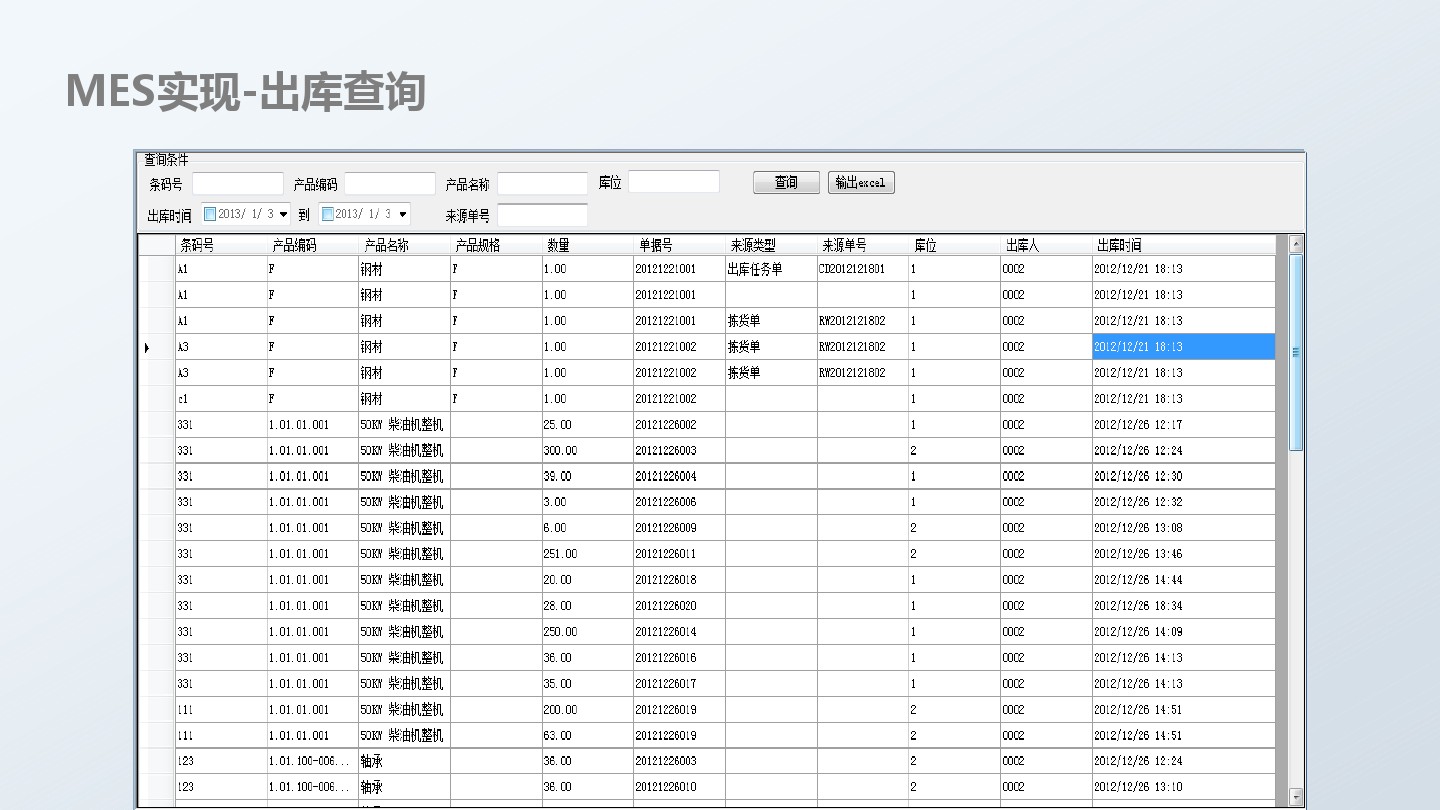1440x810 pixels.
Task: Open the start date picker dropdown arrow
Action: [283, 214]
